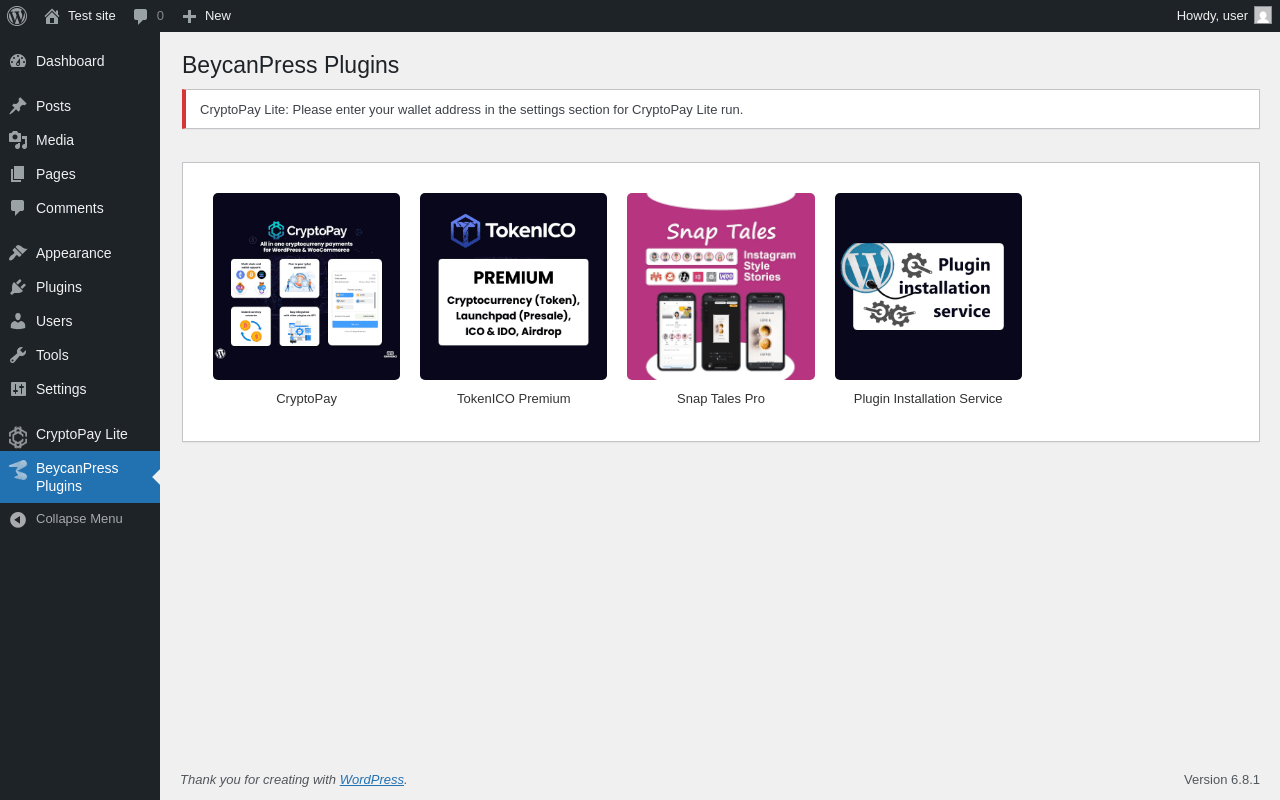Image resolution: width=1280 pixels, height=800 pixels.
Task: Open the TokenICO Premium thumbnail
Action: pyautogui.click(x=513, y=286)
